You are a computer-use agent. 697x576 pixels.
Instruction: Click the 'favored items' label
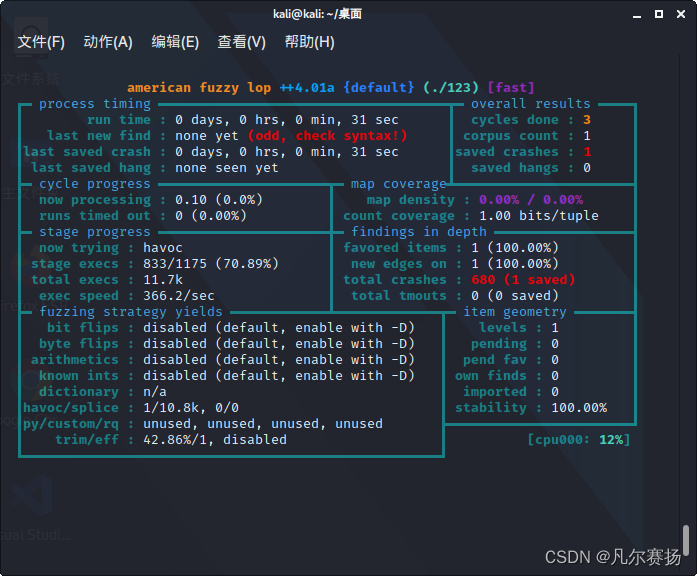coord(395,248)
